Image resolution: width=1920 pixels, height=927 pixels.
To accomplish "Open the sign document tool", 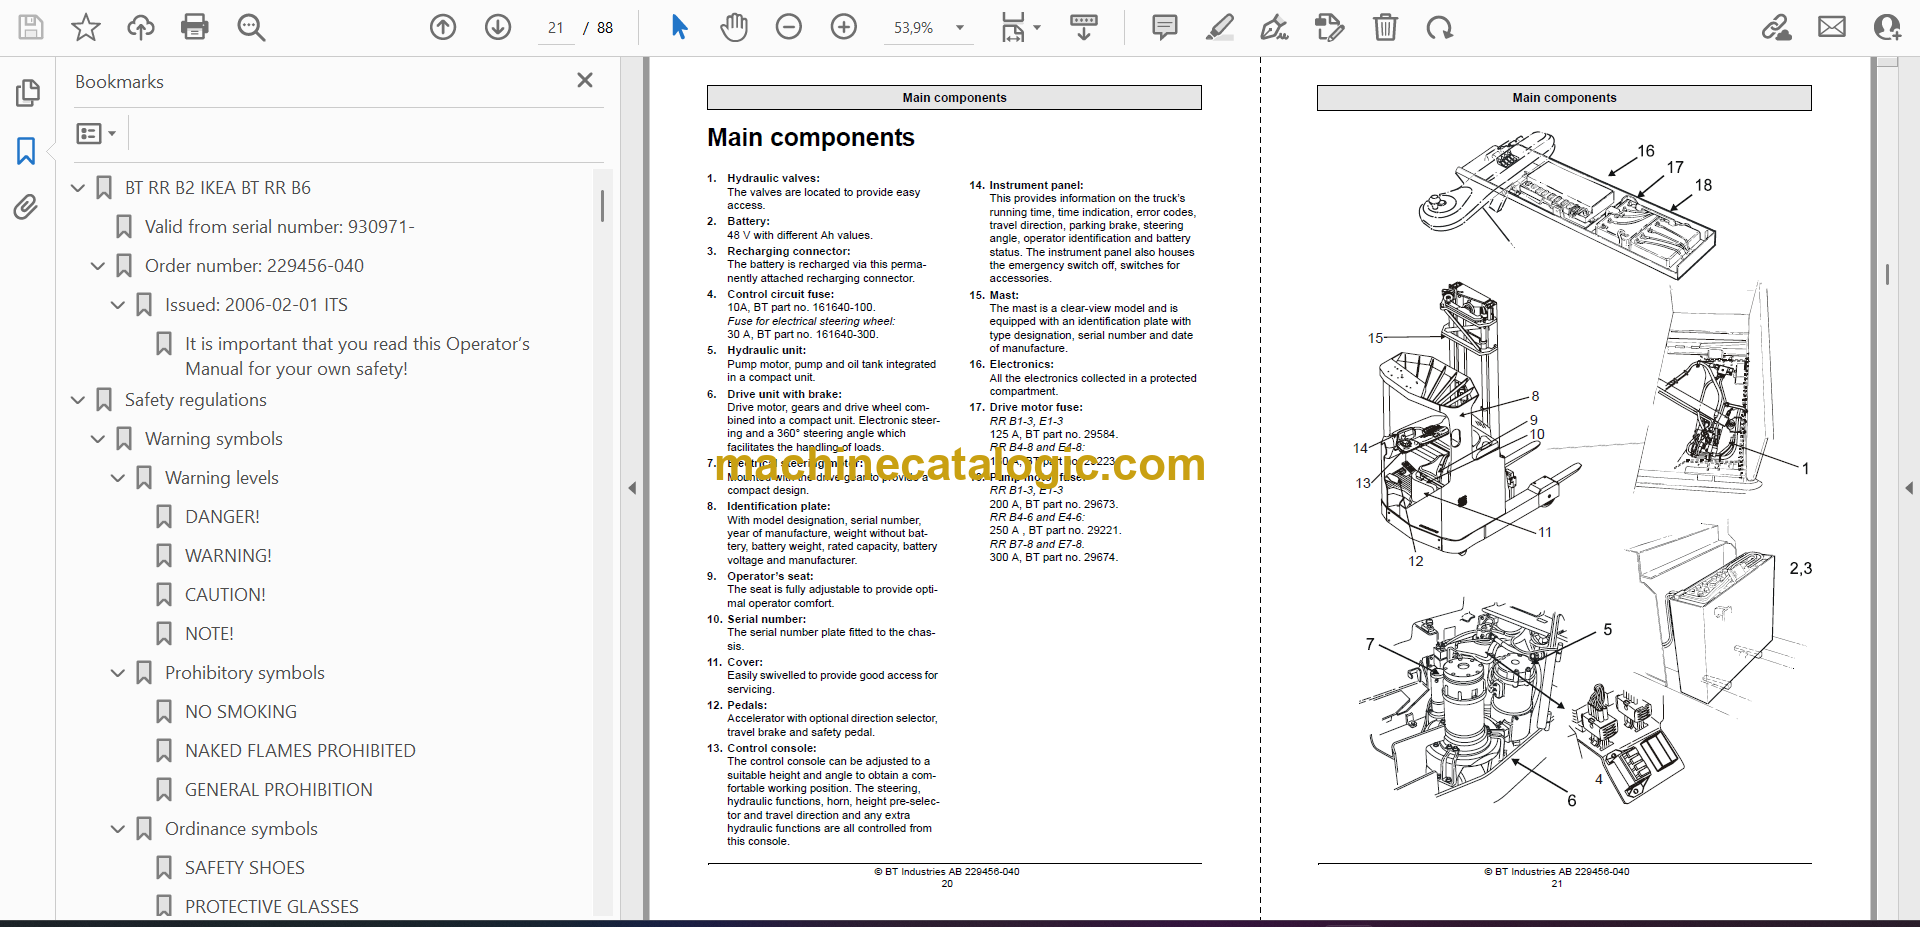I will click(x=1275, y=27).
